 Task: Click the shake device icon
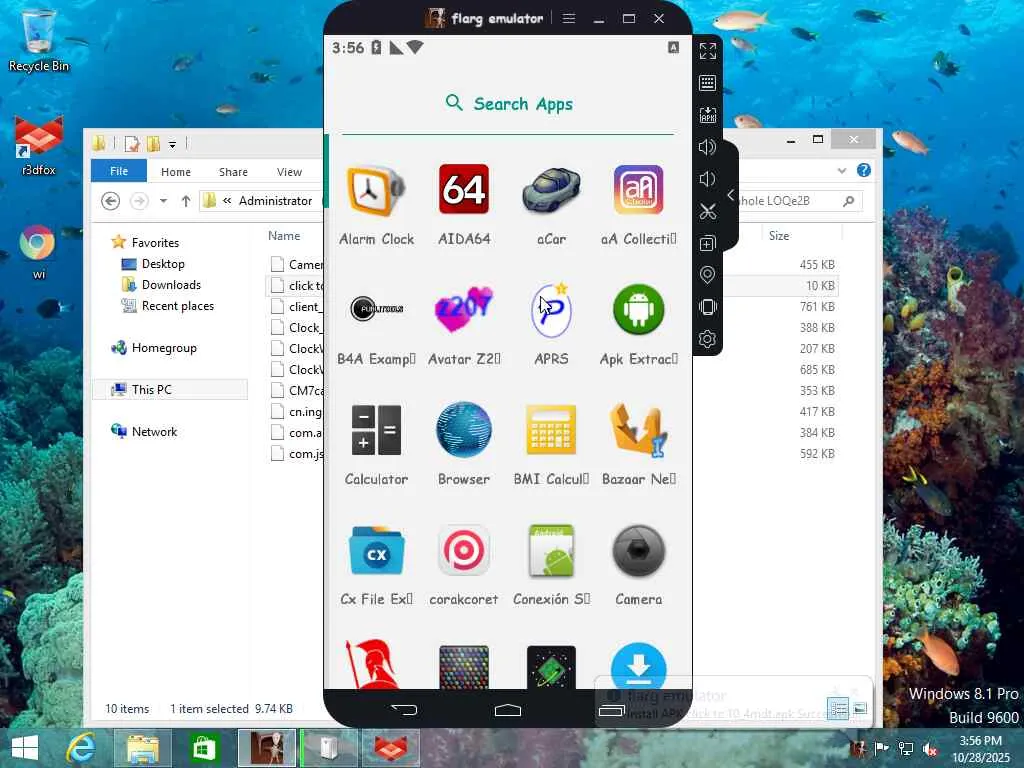pos(707,307)
